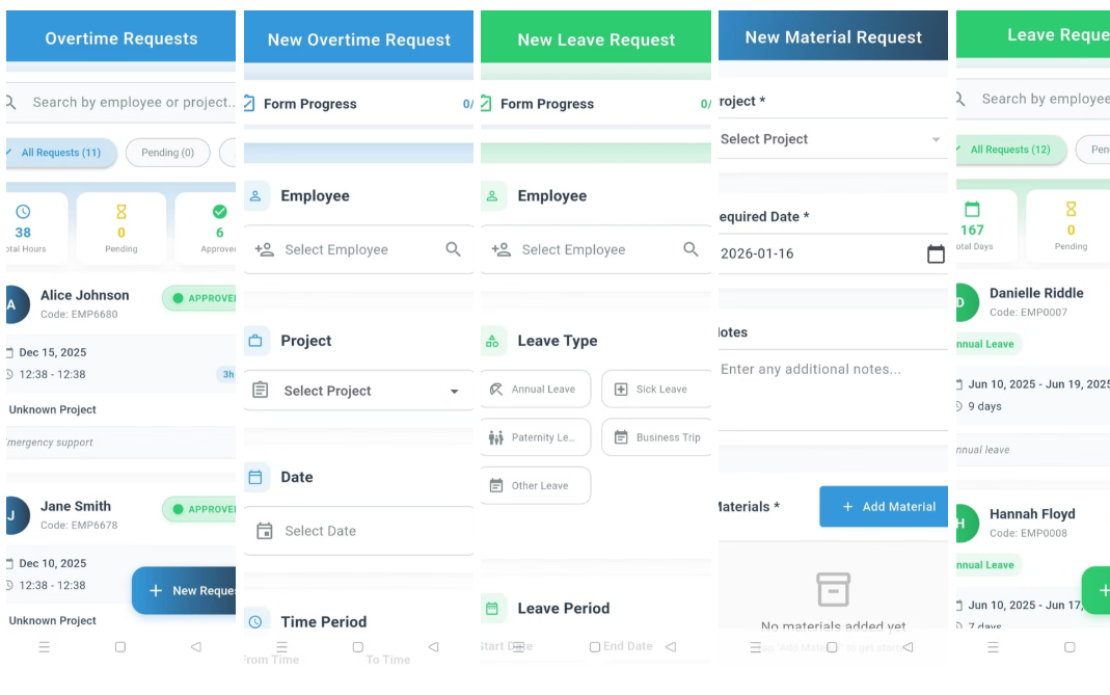Screen dimensions: 1110x695
Task: Click the additional notes text field
Action: pyautogui.click(x=832, y=389)
